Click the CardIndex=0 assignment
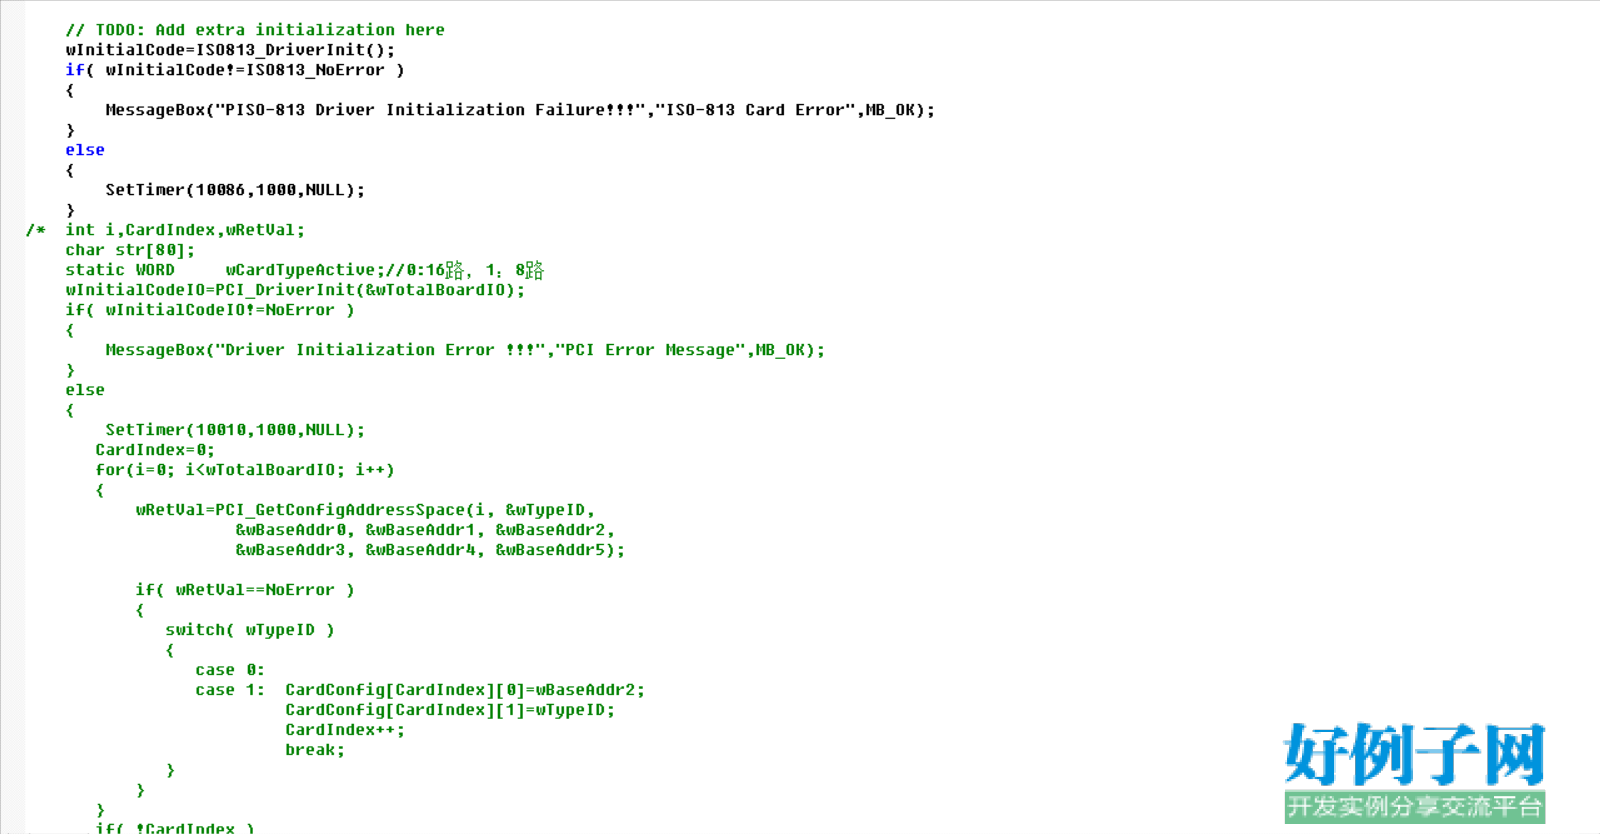 (155, 450)
